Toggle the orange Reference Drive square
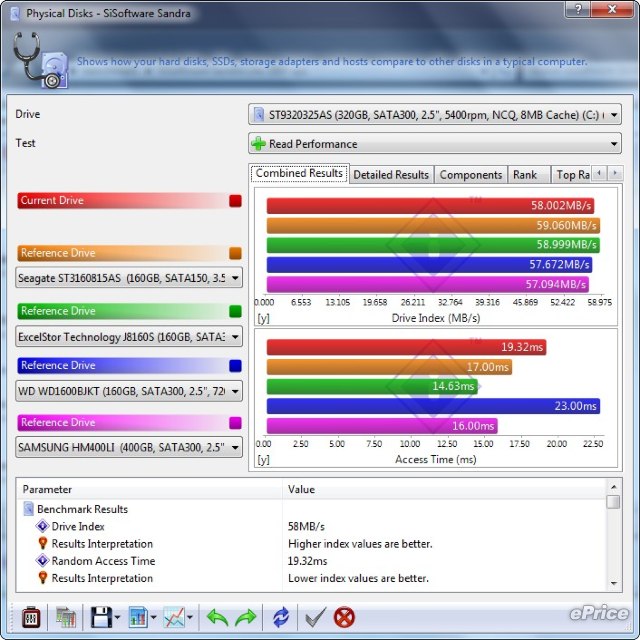Image resolution: width=640 pixels, height=640 pixels. tap(235, 254)
